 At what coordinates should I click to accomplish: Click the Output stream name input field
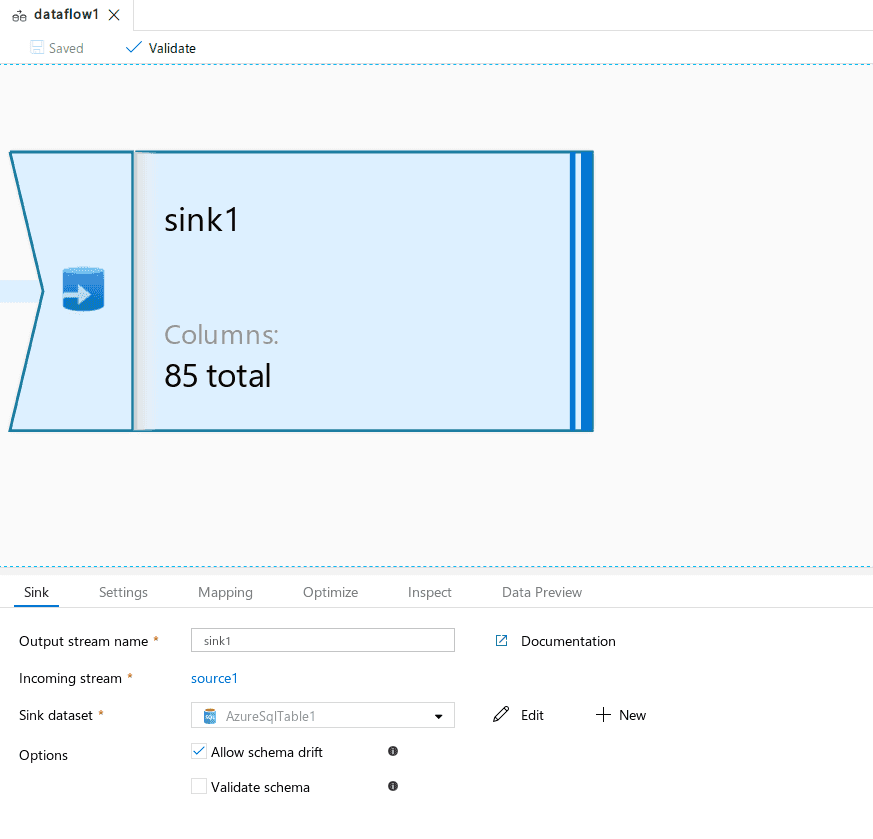pyautogui.click(x=322, y=640)
